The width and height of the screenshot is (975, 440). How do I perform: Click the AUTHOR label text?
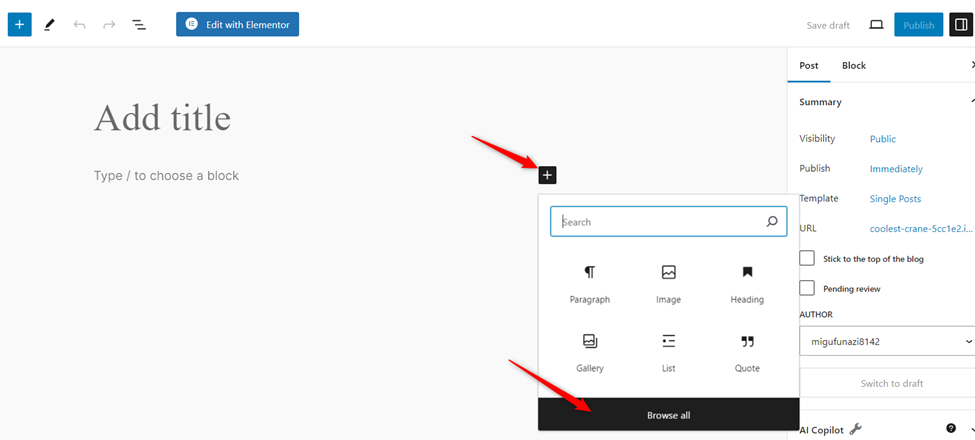(x=816, y=314)
